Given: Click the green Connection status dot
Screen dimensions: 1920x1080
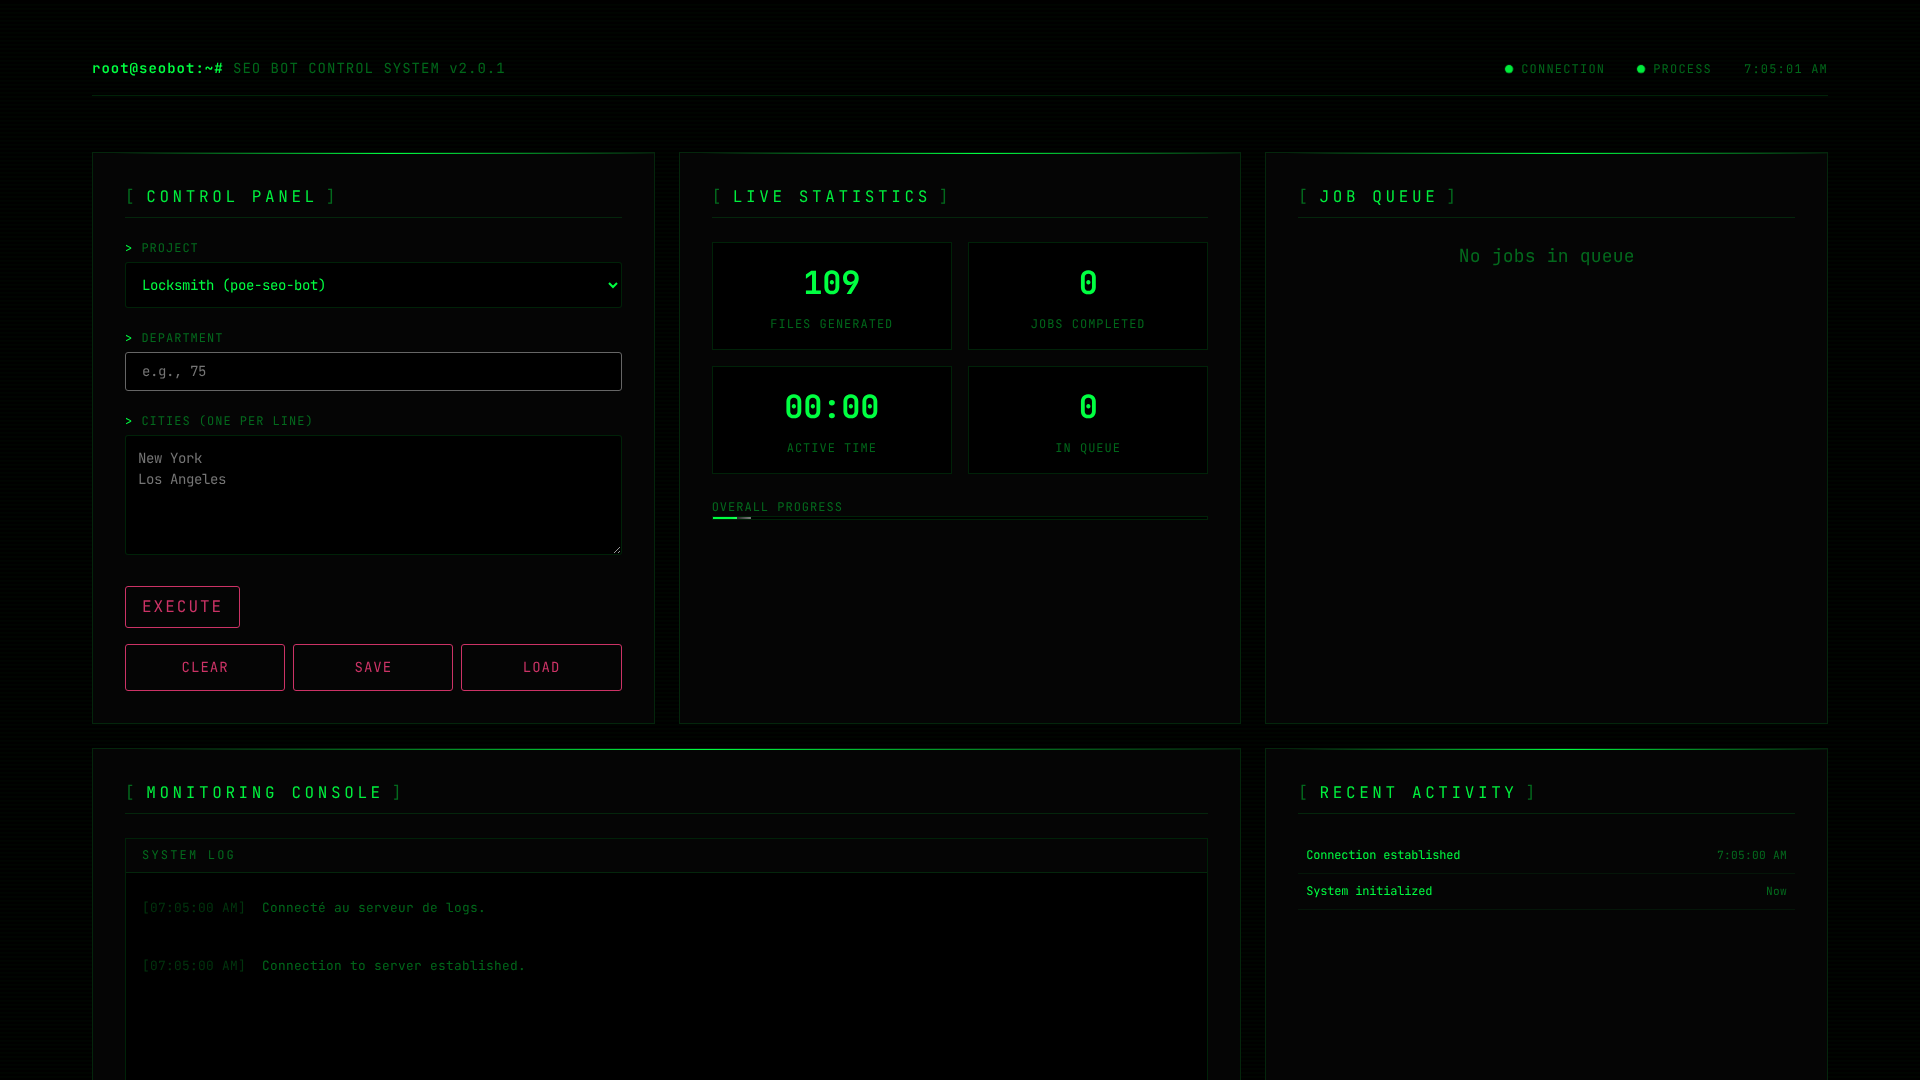Looking at the screenshot, I should (x=1509, y=69).
